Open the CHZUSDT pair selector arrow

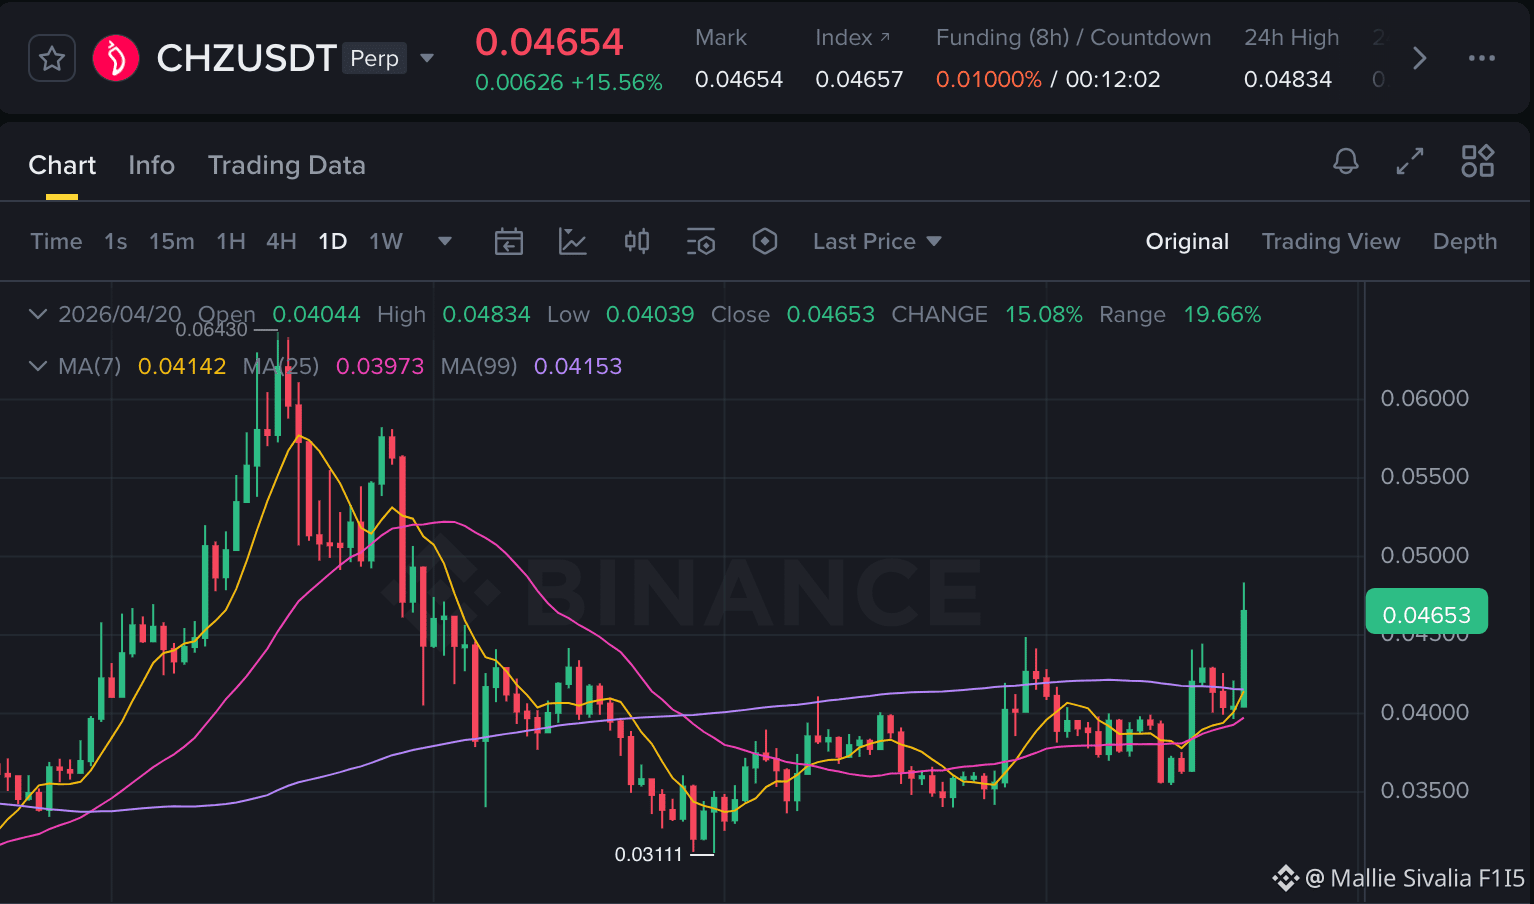[x=427, y=58]
